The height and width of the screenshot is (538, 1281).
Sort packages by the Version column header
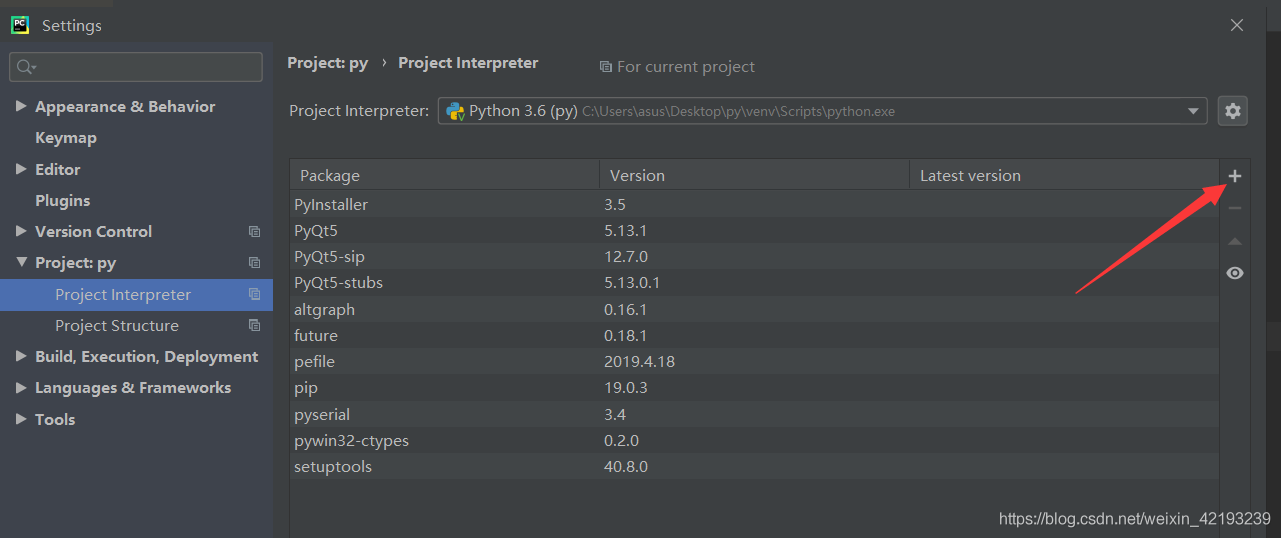tap(637, 175)
